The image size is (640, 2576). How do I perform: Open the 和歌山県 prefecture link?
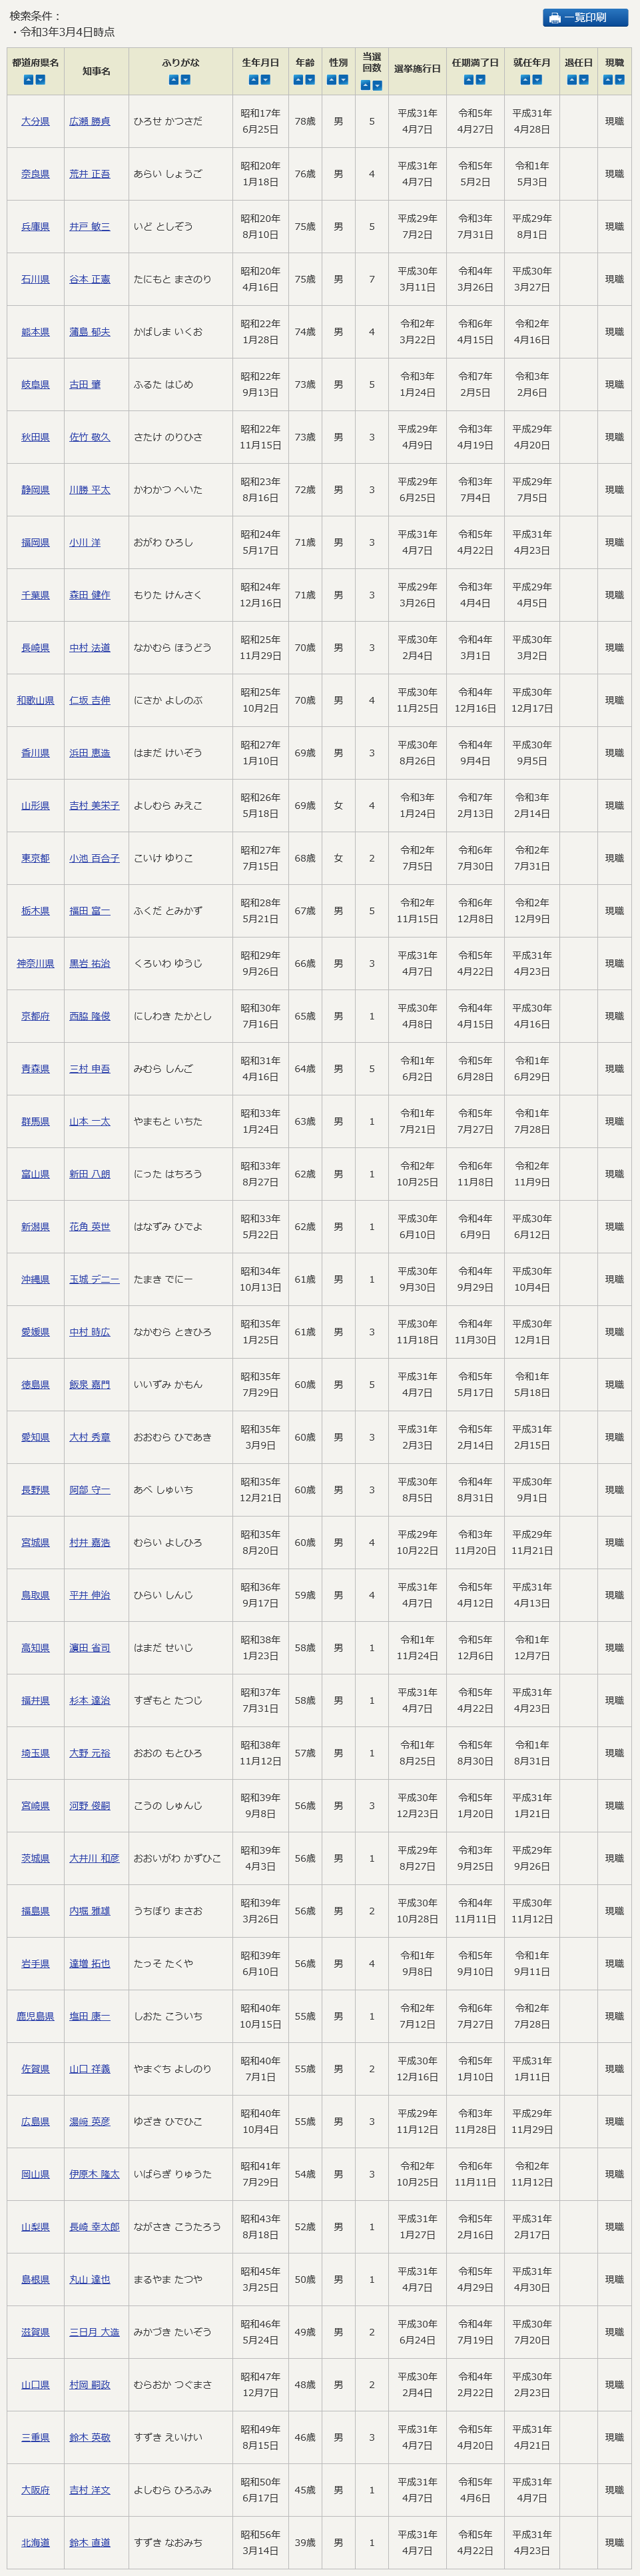[35, 701]
